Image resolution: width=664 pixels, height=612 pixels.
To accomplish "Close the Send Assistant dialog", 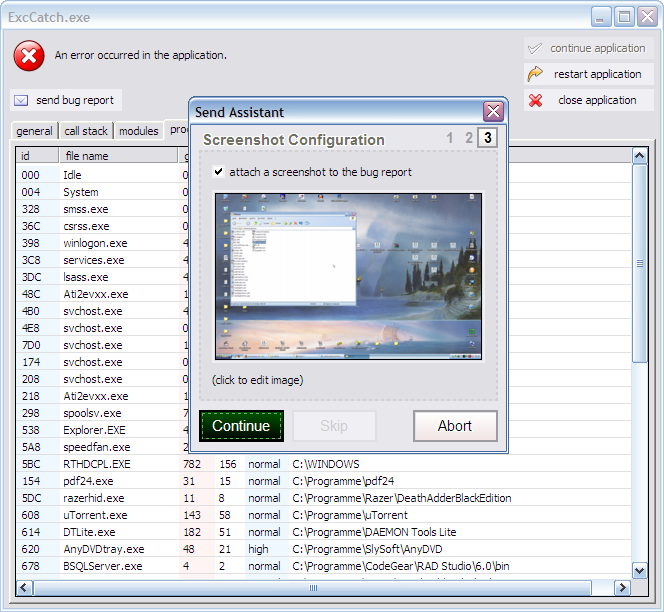I will click(492, 112).
